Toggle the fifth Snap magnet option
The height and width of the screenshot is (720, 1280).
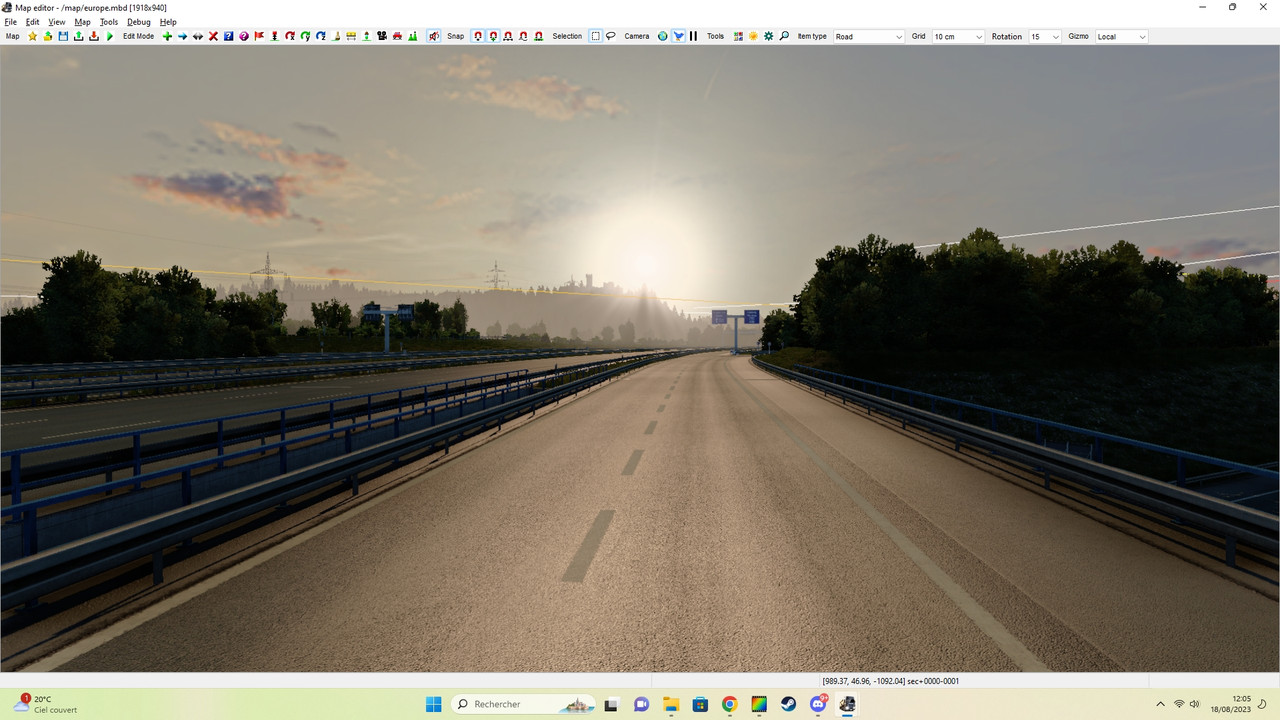coord(539,36)
